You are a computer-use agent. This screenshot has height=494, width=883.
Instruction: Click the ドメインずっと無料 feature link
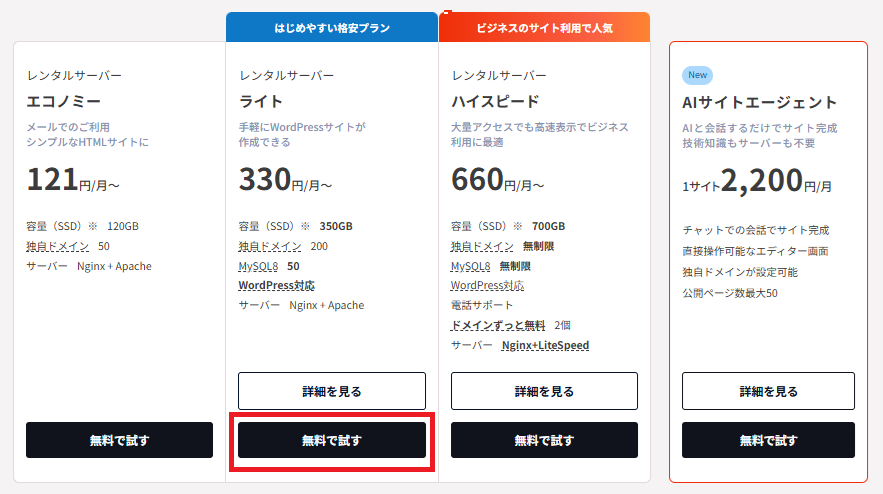(497, 325)
